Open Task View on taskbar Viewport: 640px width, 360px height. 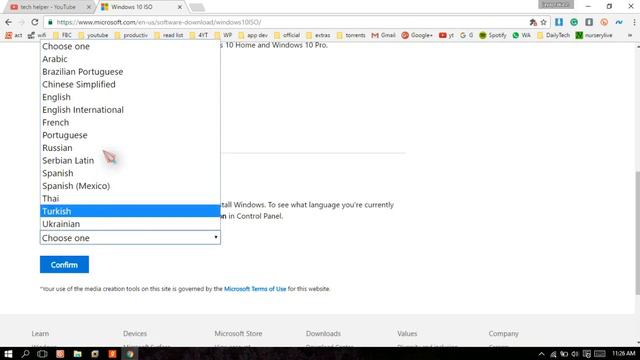[x=42, y=354]
